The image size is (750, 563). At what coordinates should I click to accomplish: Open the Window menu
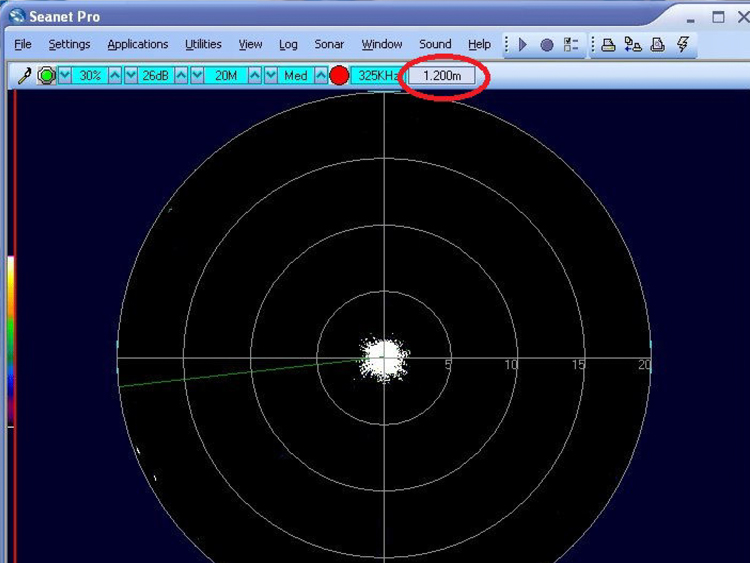pyautogui.click(x=382, y=44)
